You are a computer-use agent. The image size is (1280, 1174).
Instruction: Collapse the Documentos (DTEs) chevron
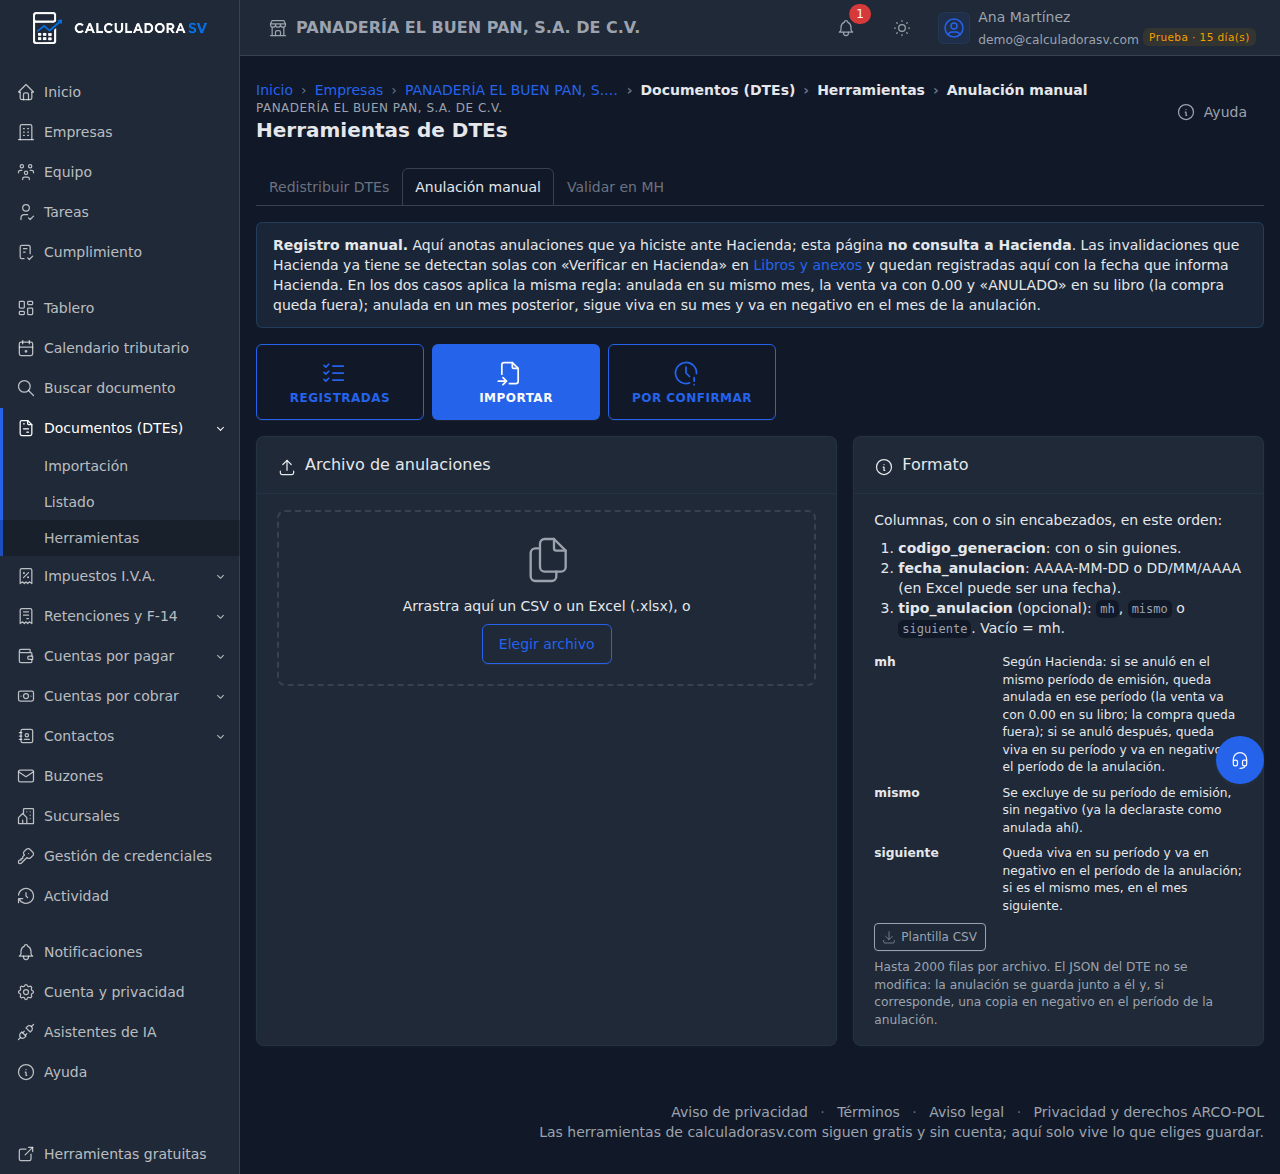220,428
